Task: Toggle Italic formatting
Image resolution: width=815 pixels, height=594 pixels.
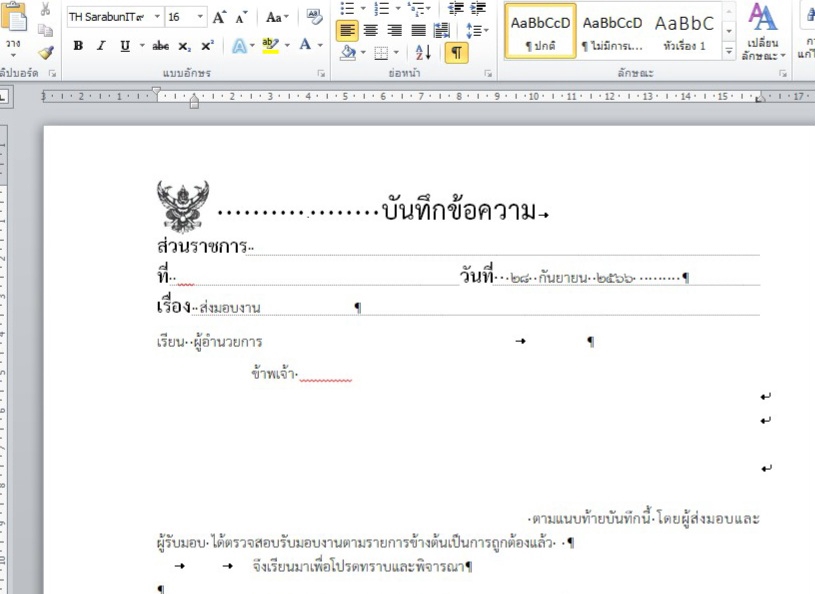Action: click(x=100, y=46)
